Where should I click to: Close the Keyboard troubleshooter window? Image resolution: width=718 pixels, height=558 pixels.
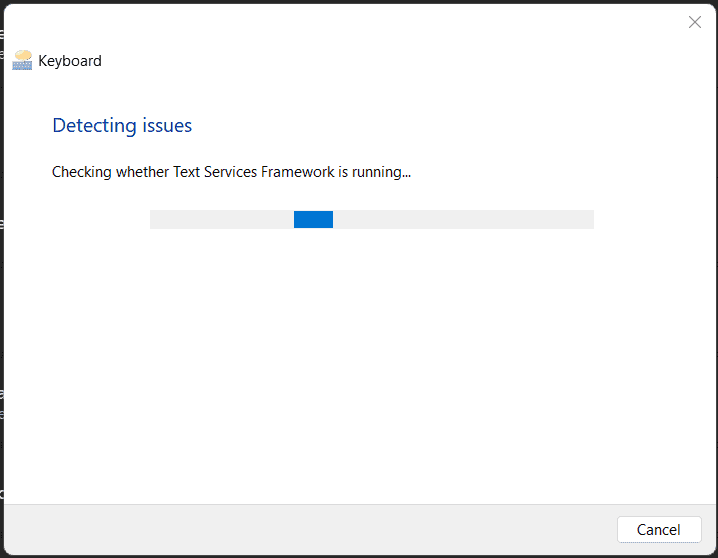(695, 22)
